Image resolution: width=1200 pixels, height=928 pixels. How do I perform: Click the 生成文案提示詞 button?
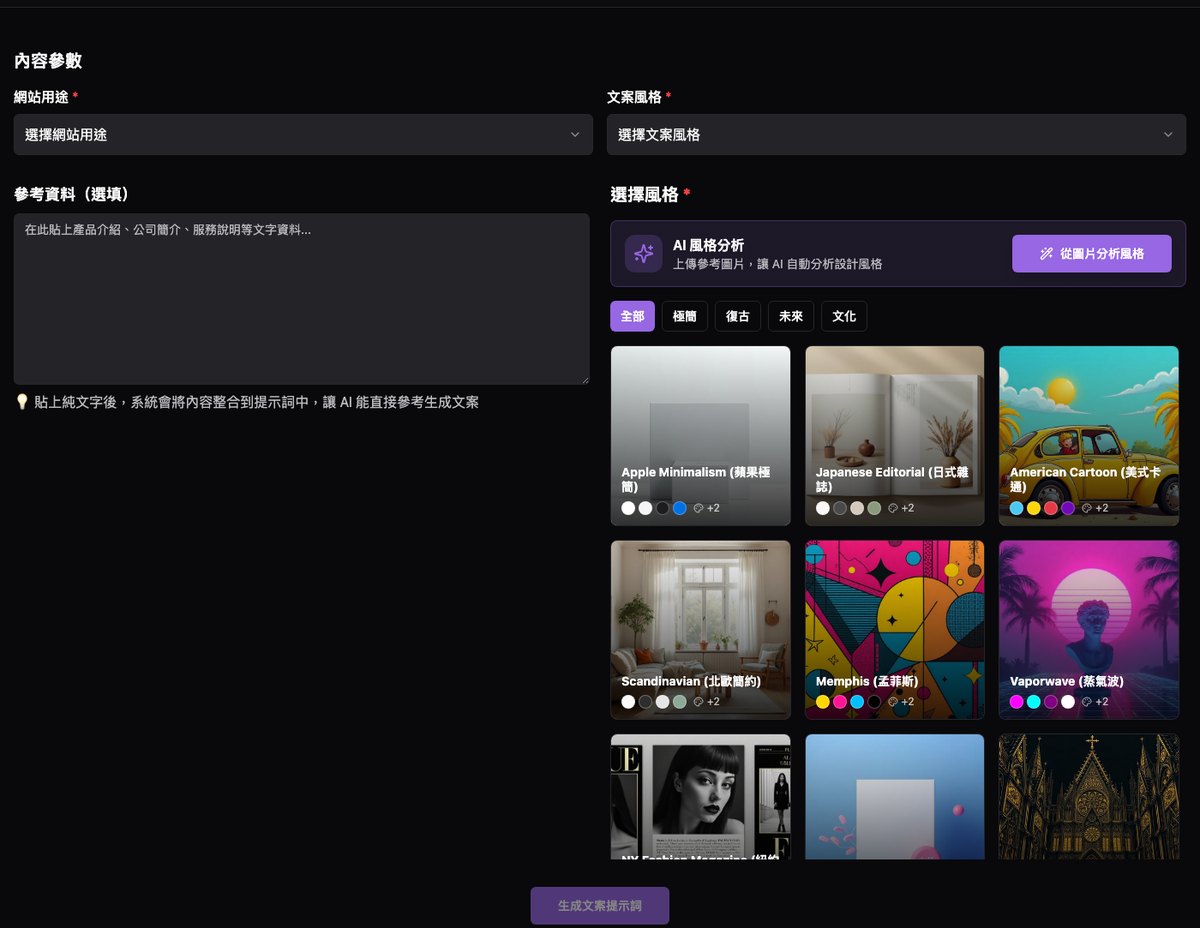(600, 906)
